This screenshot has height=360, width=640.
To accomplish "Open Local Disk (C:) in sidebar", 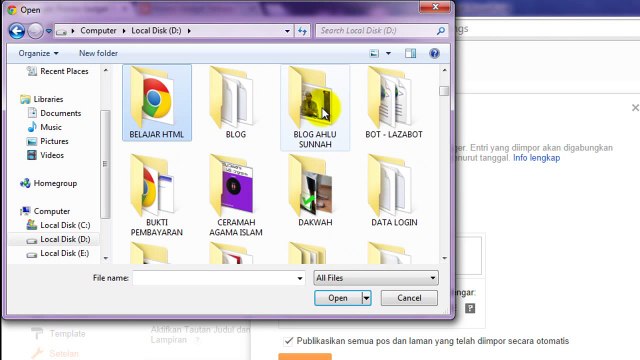I will pos(58,225).
